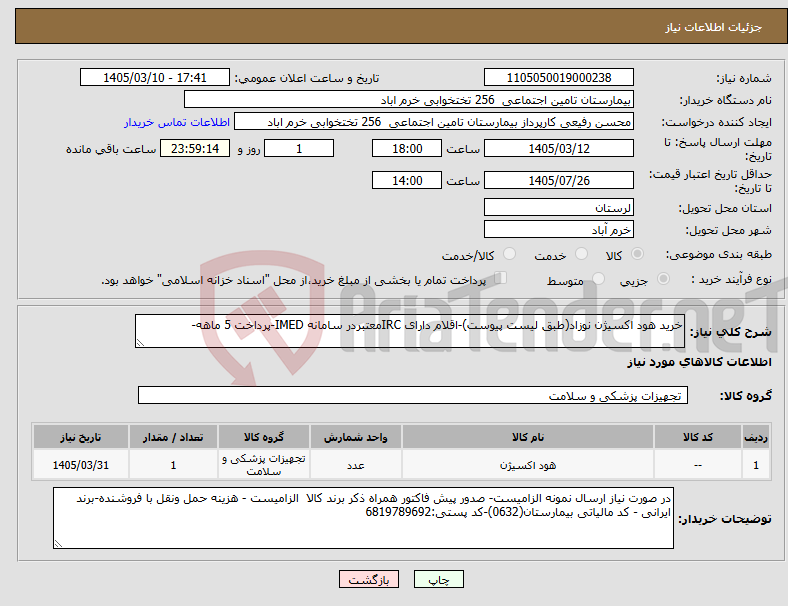Click the announcement date field 1405/03/10 - 17:41

point(155,77)
